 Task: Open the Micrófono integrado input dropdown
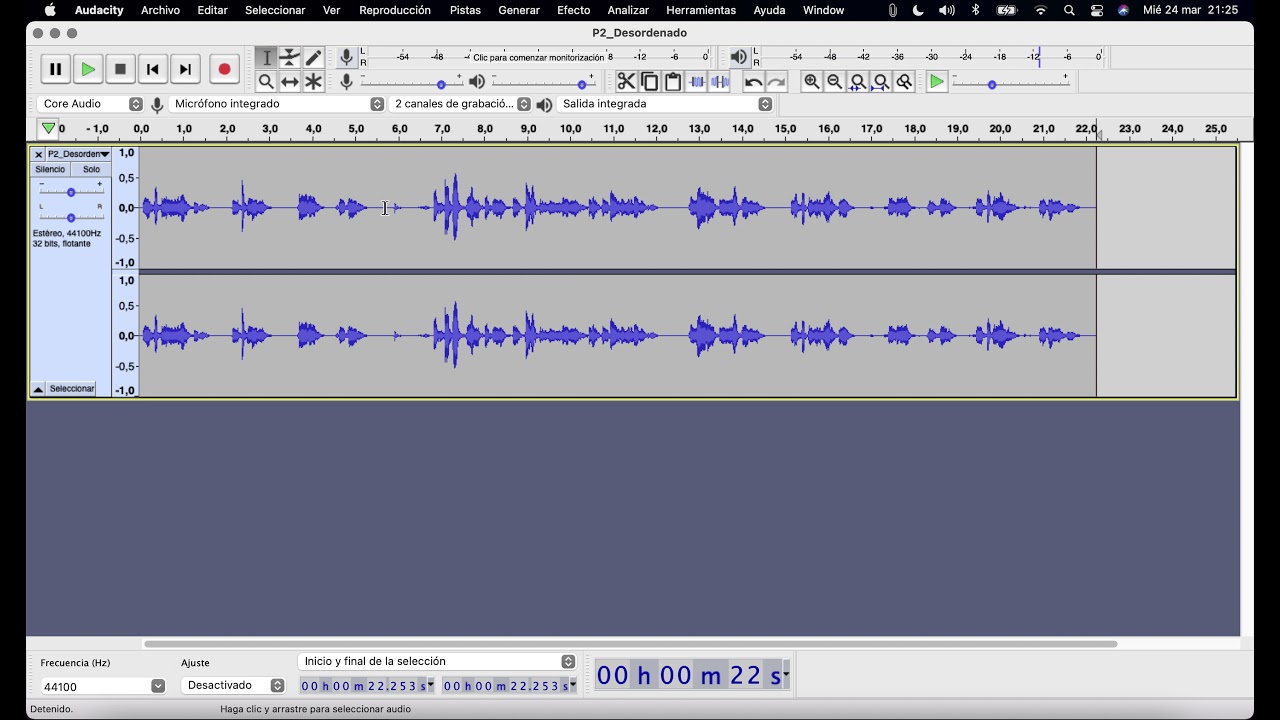pyautogui.click(x=278, y=104)
